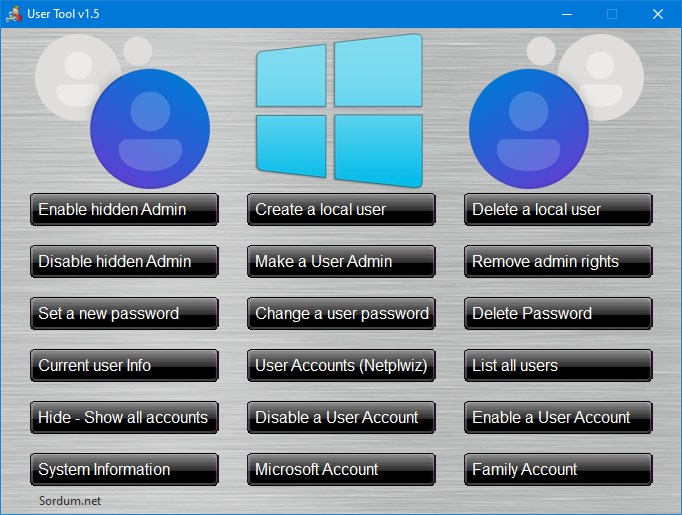The width and height of the screenshot is (682, 515).
Task: Click List all users
Action: [x=558, y=365]
